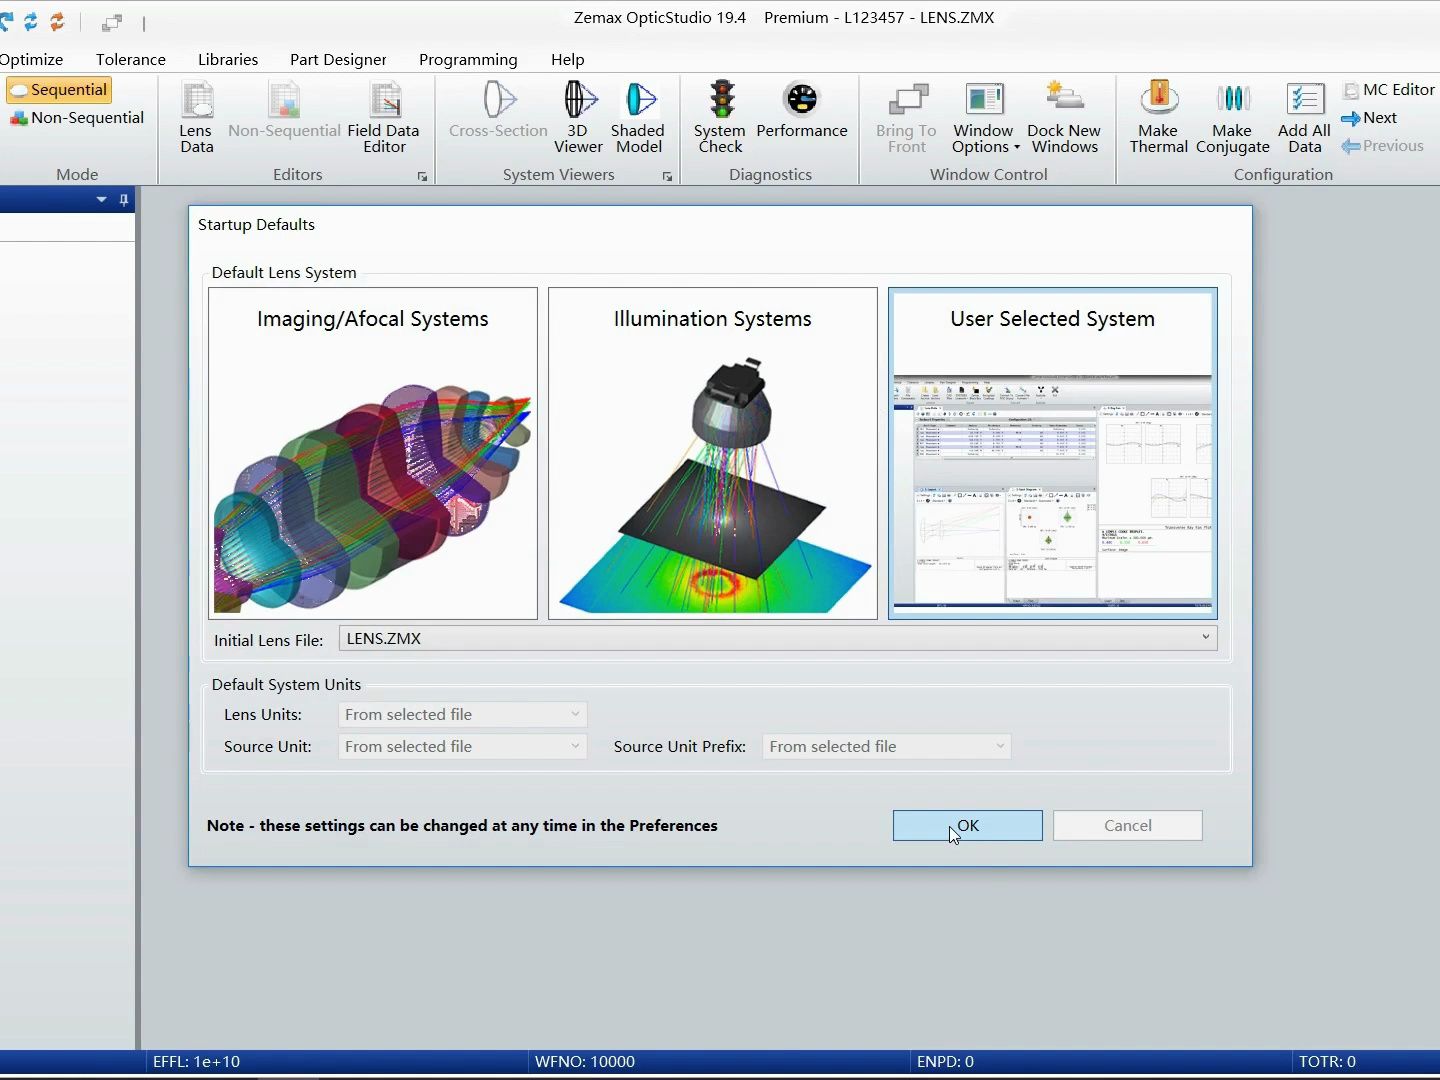1440x1080 pixels.
Task: Click TOTR value in status bar
Action: [x=1327, y=1062]
